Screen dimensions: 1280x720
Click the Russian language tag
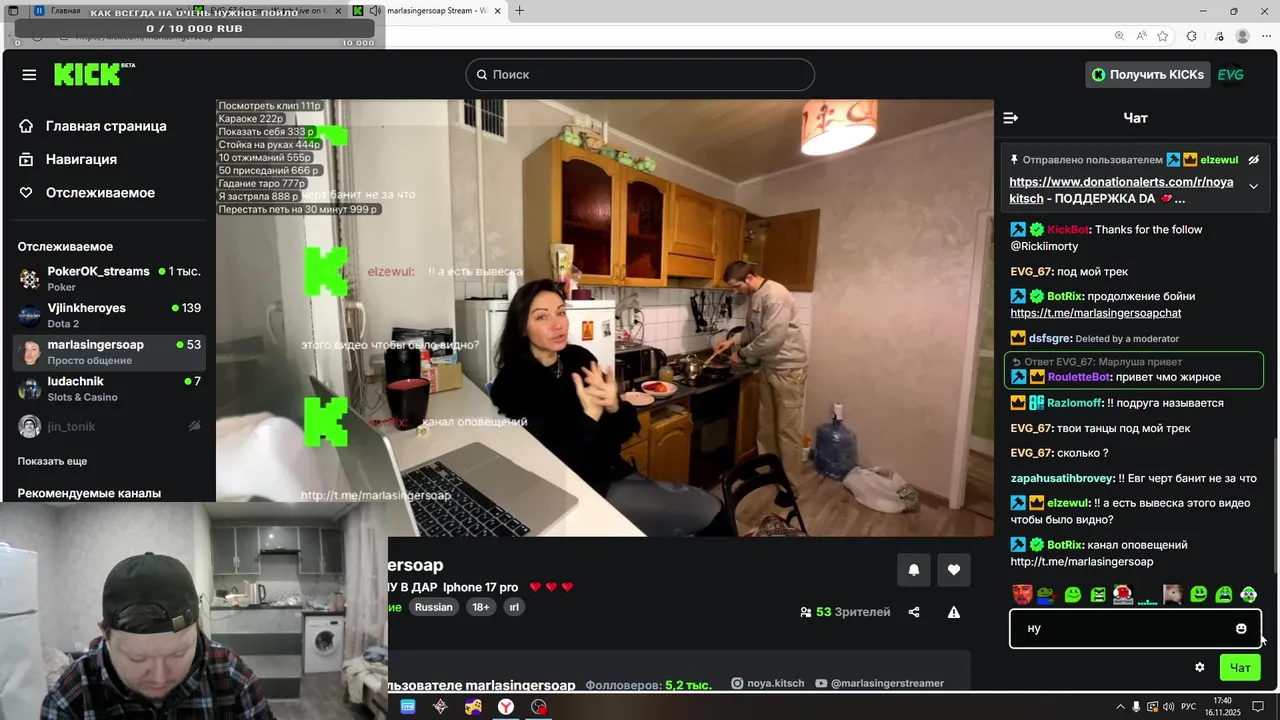tap(434, 607)
